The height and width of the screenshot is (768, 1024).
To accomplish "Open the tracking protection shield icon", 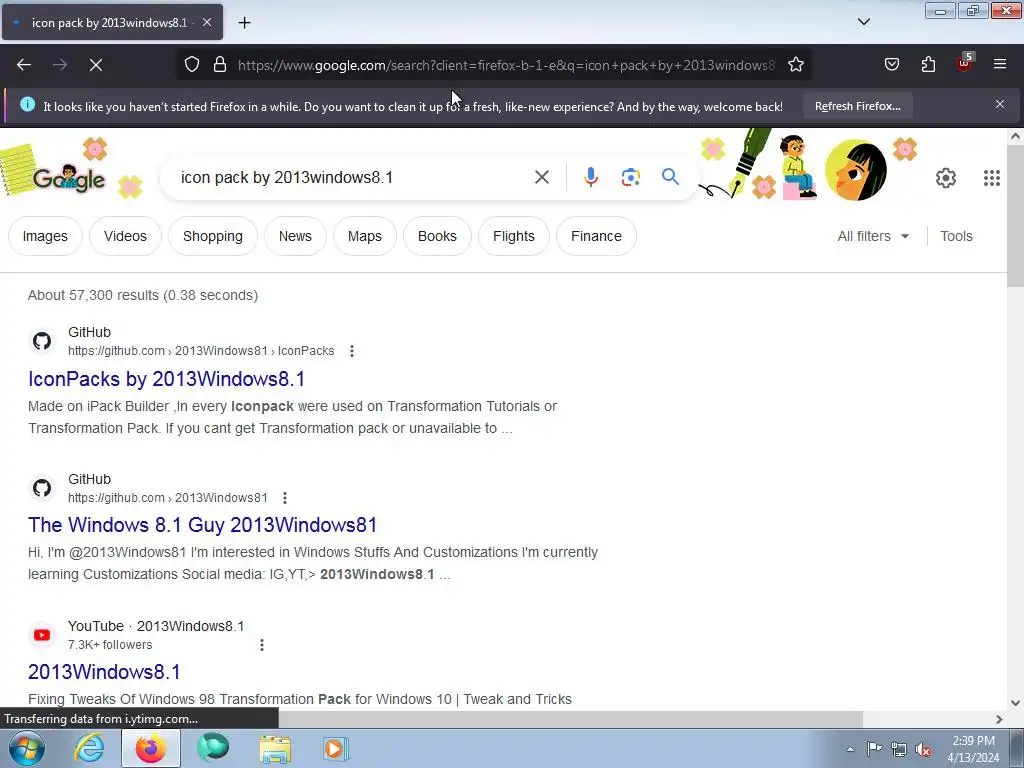I will 191,65.
